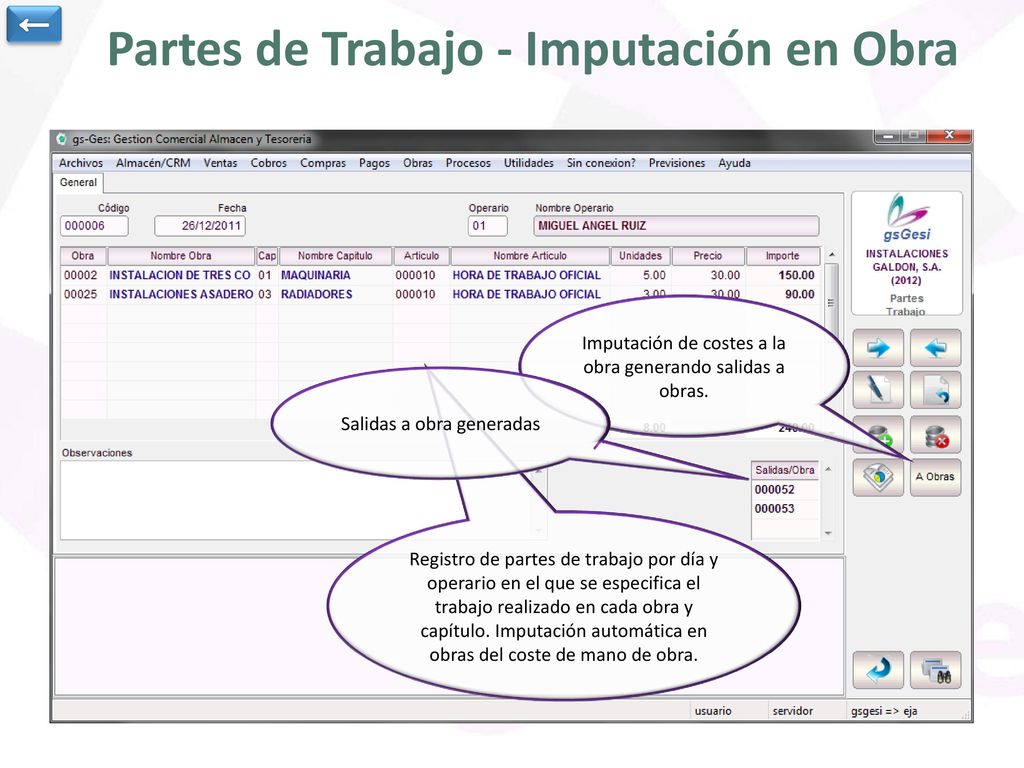Click the Obra column header

click(83, 256)
